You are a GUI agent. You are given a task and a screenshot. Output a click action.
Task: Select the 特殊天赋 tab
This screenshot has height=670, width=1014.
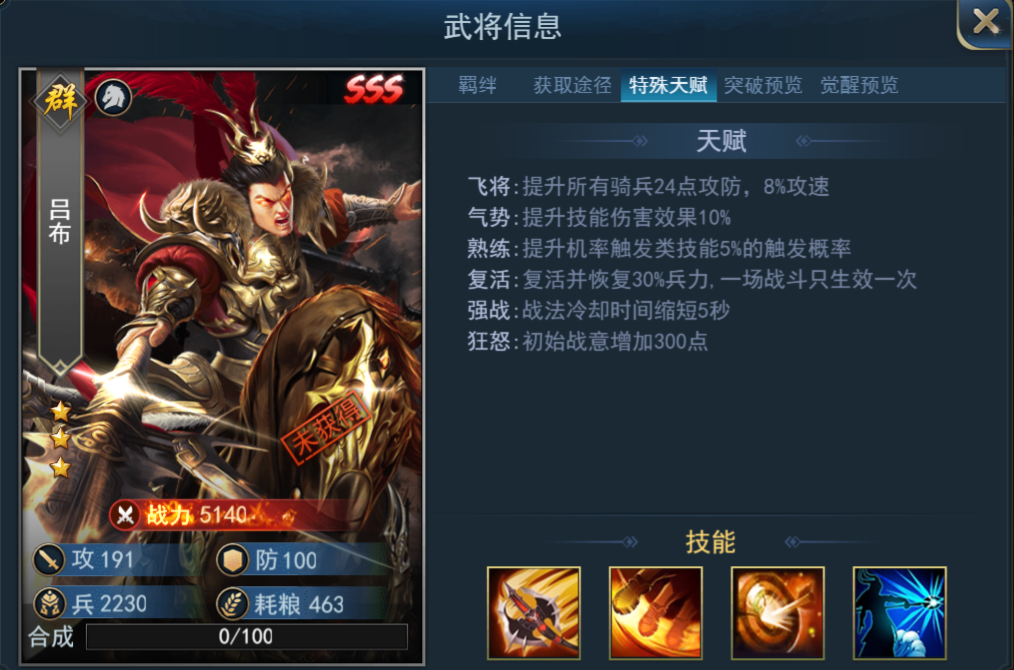tap(669, 85)
